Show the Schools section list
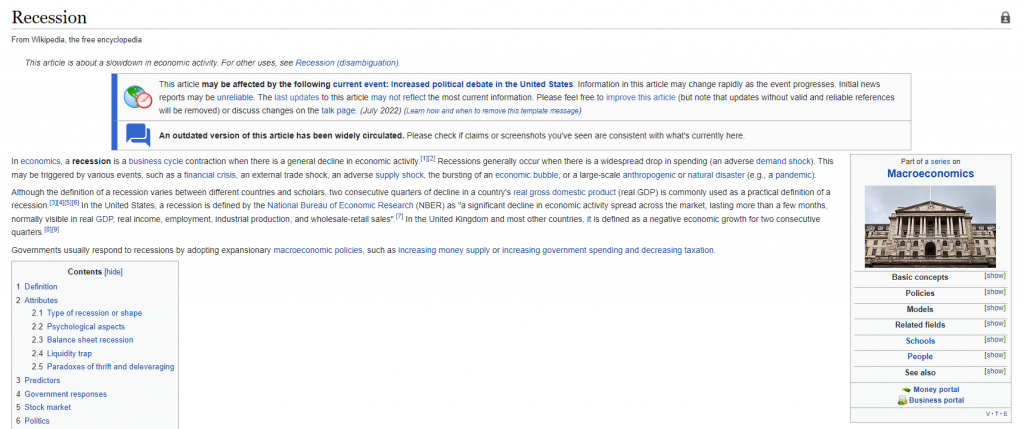This screenshot has height=429, width=1024. pos(995,340)
